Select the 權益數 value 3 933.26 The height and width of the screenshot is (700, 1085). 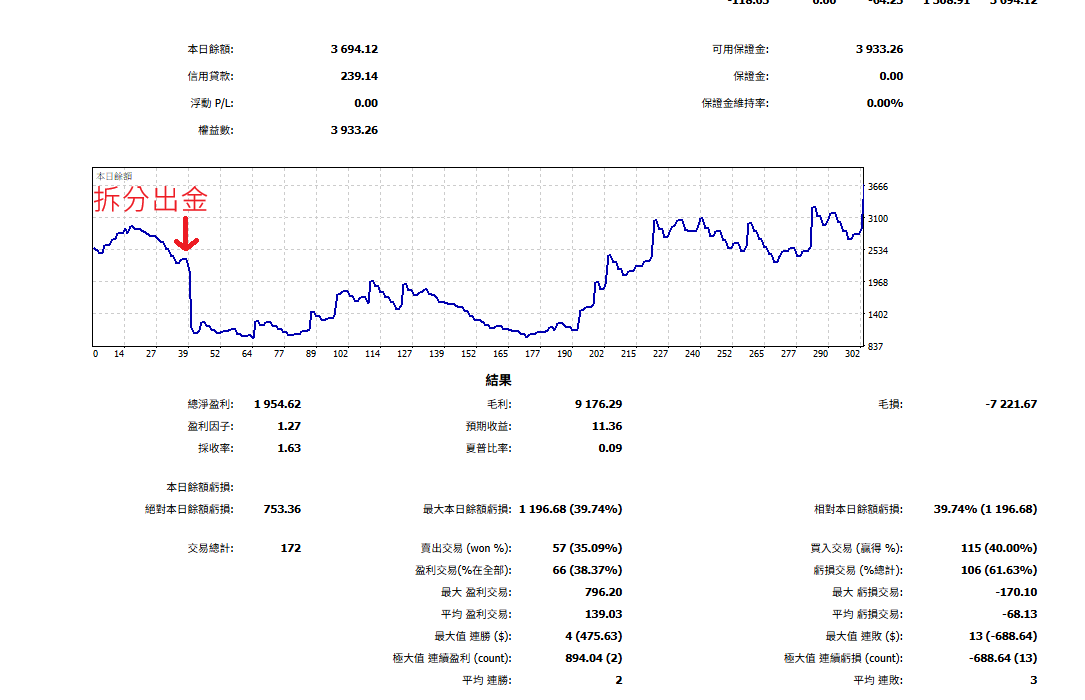coord(354,130)
